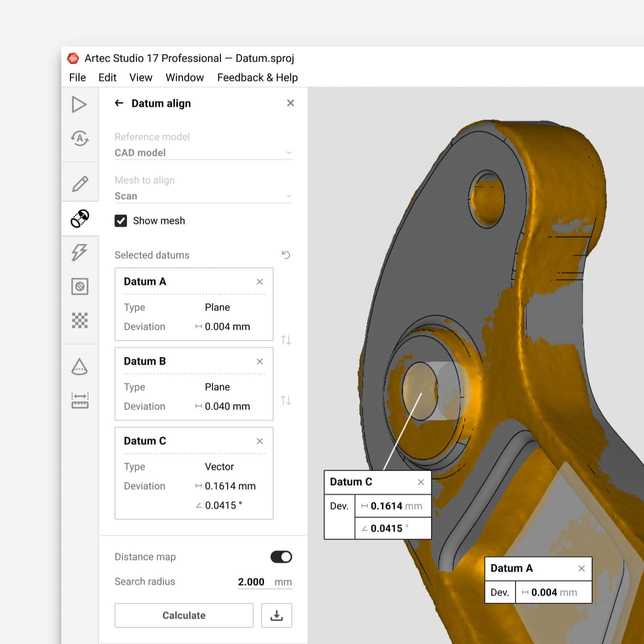Image resolution: width=644 pixels, height=644 pixels.
Task: Go back with the Datum align arrow
Action: click(119, 103)
